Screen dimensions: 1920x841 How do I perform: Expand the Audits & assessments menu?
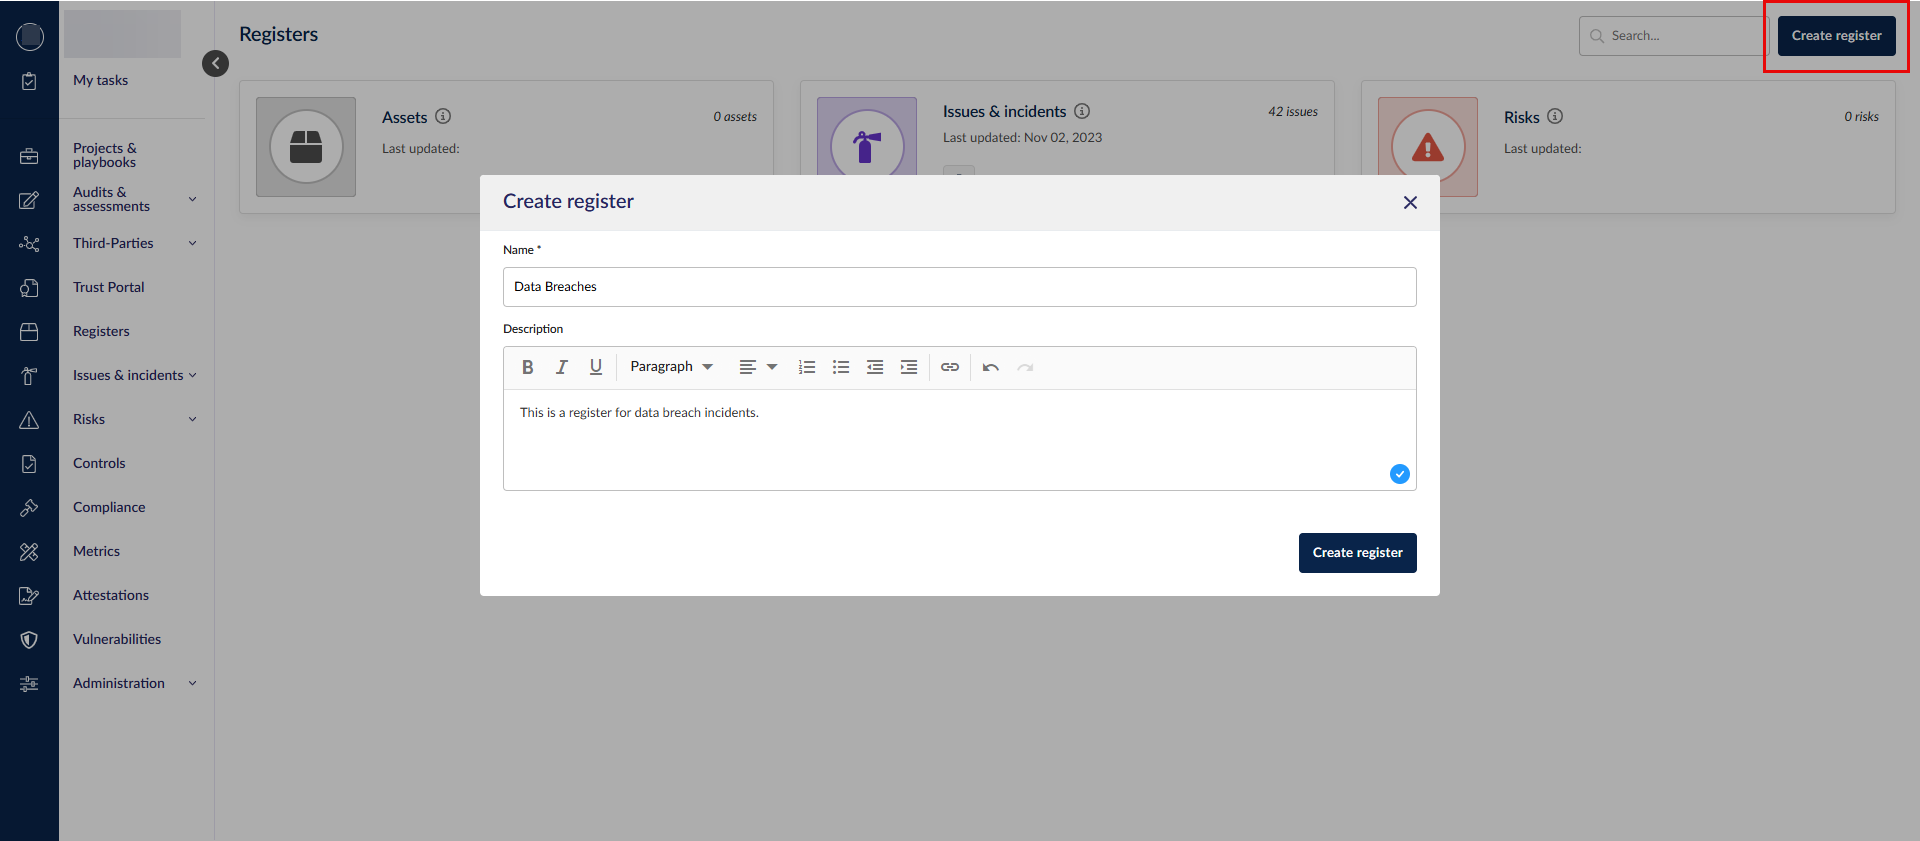point(193,199)
